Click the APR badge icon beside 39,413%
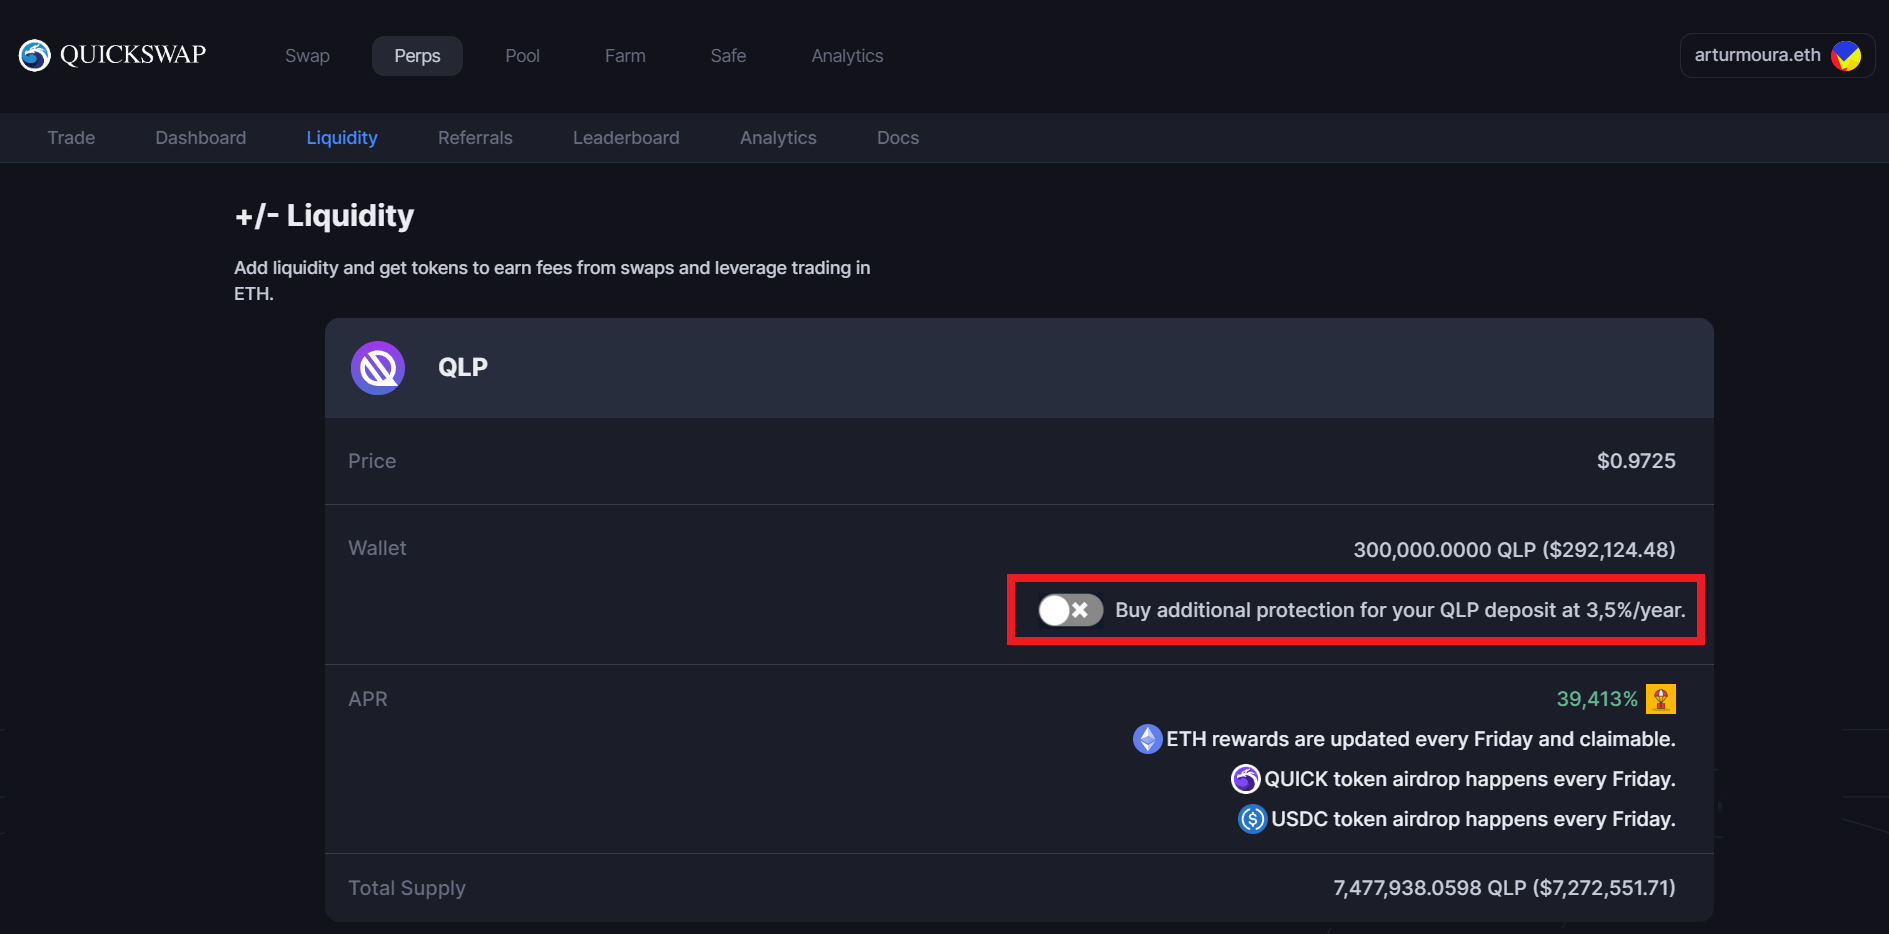This screenshot has width=1889, height=934. 1660,699
